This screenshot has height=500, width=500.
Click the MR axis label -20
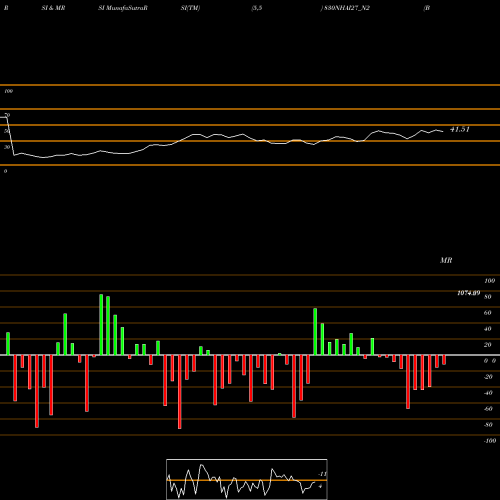pyautogui.click(x=488, y=377)
